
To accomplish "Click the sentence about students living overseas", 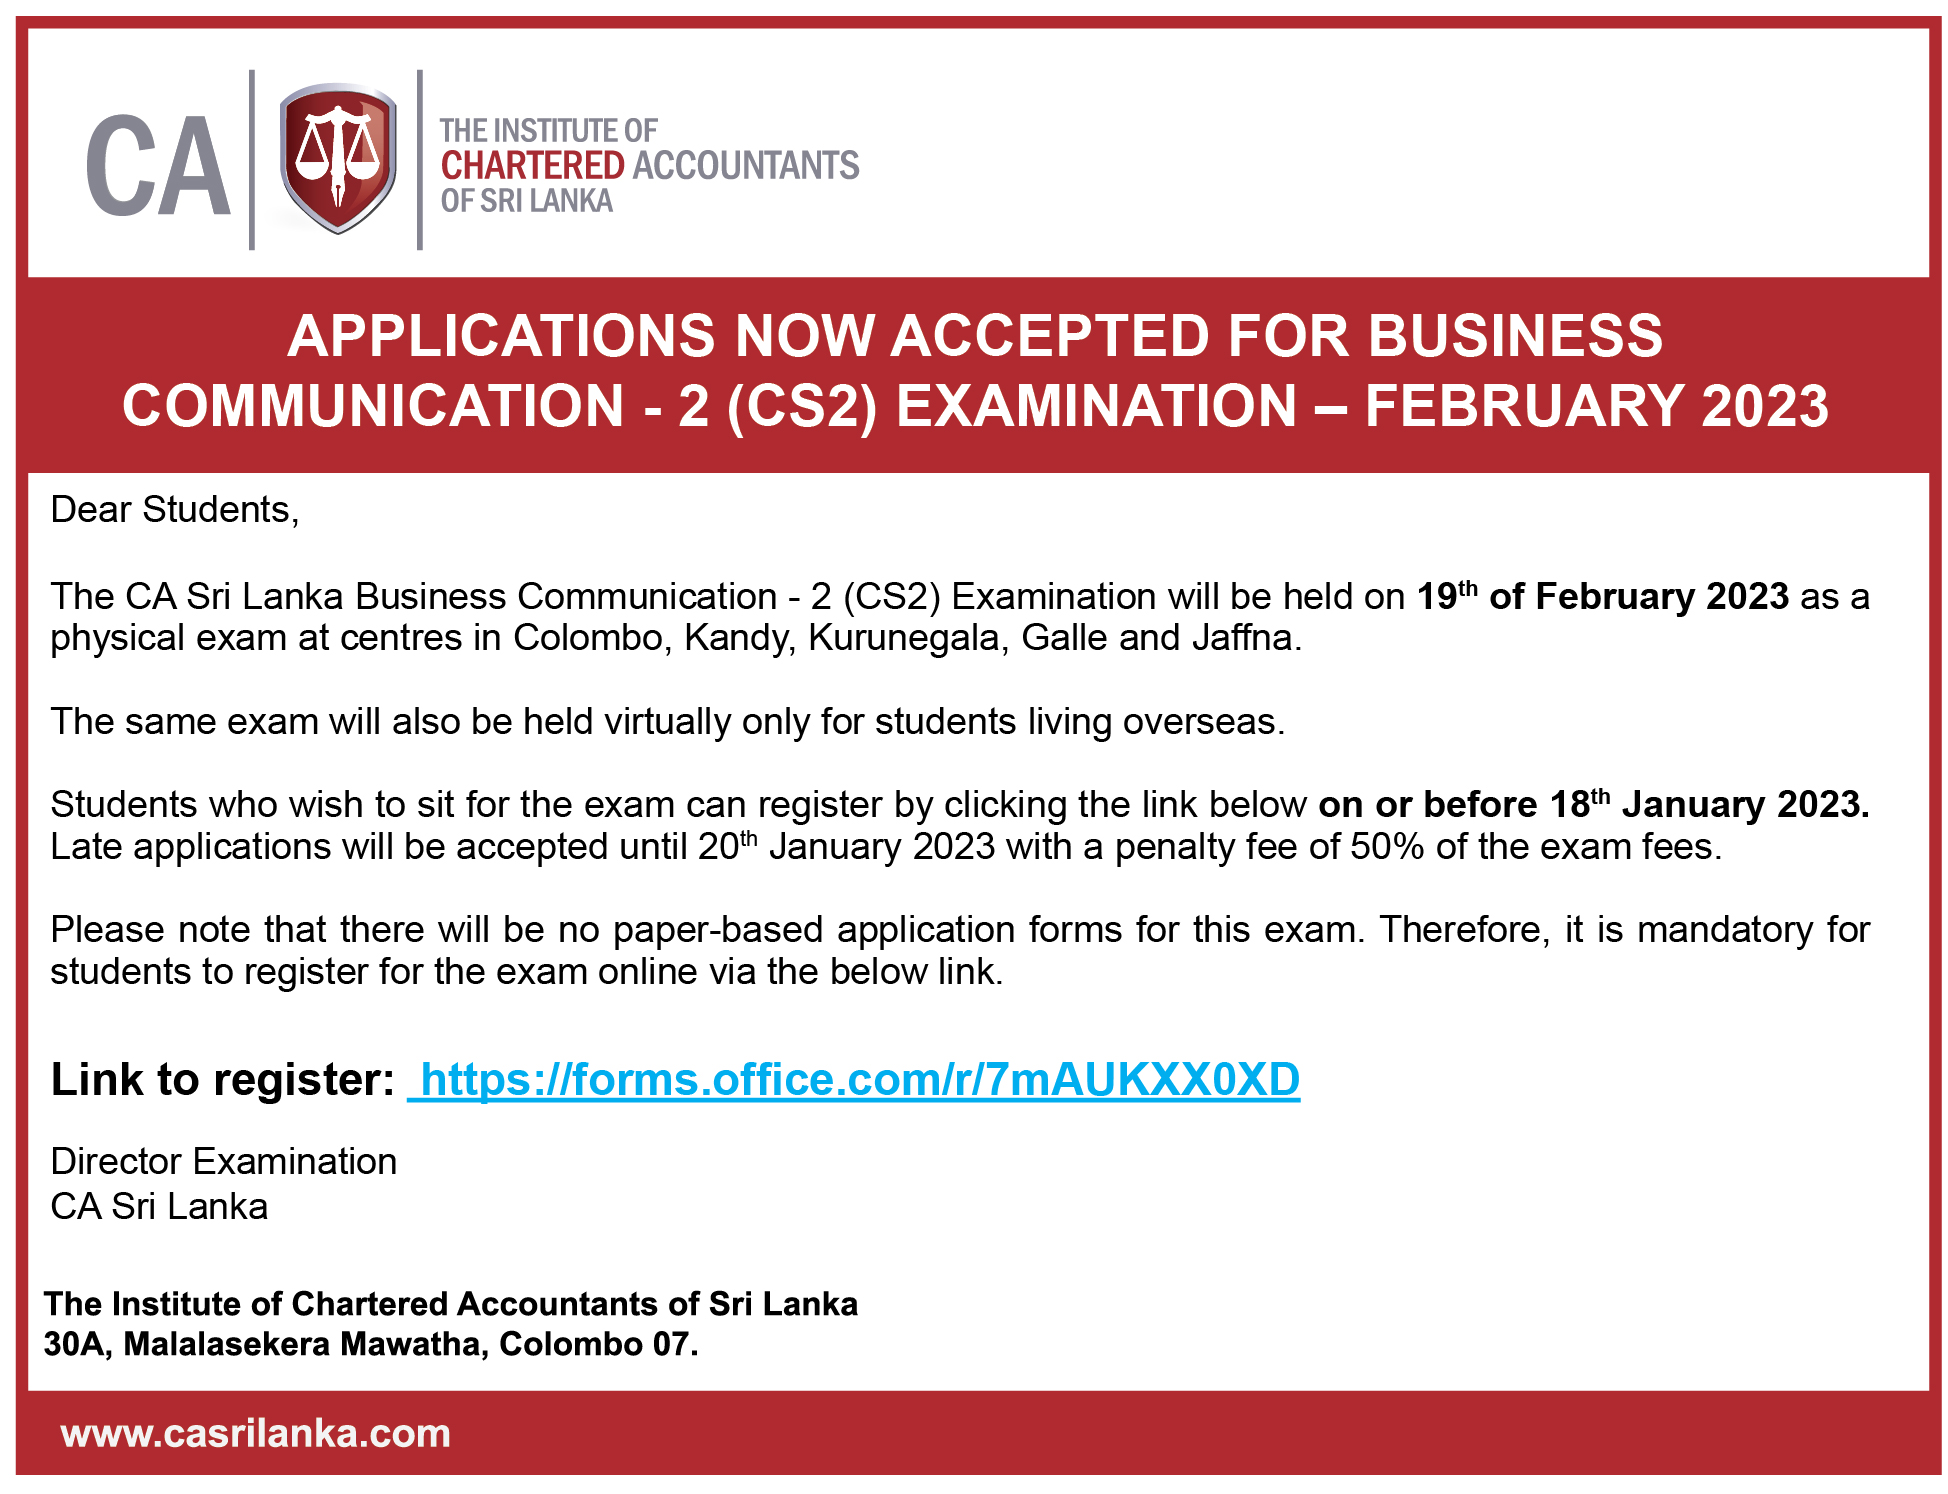I will (x=667, y=722).
